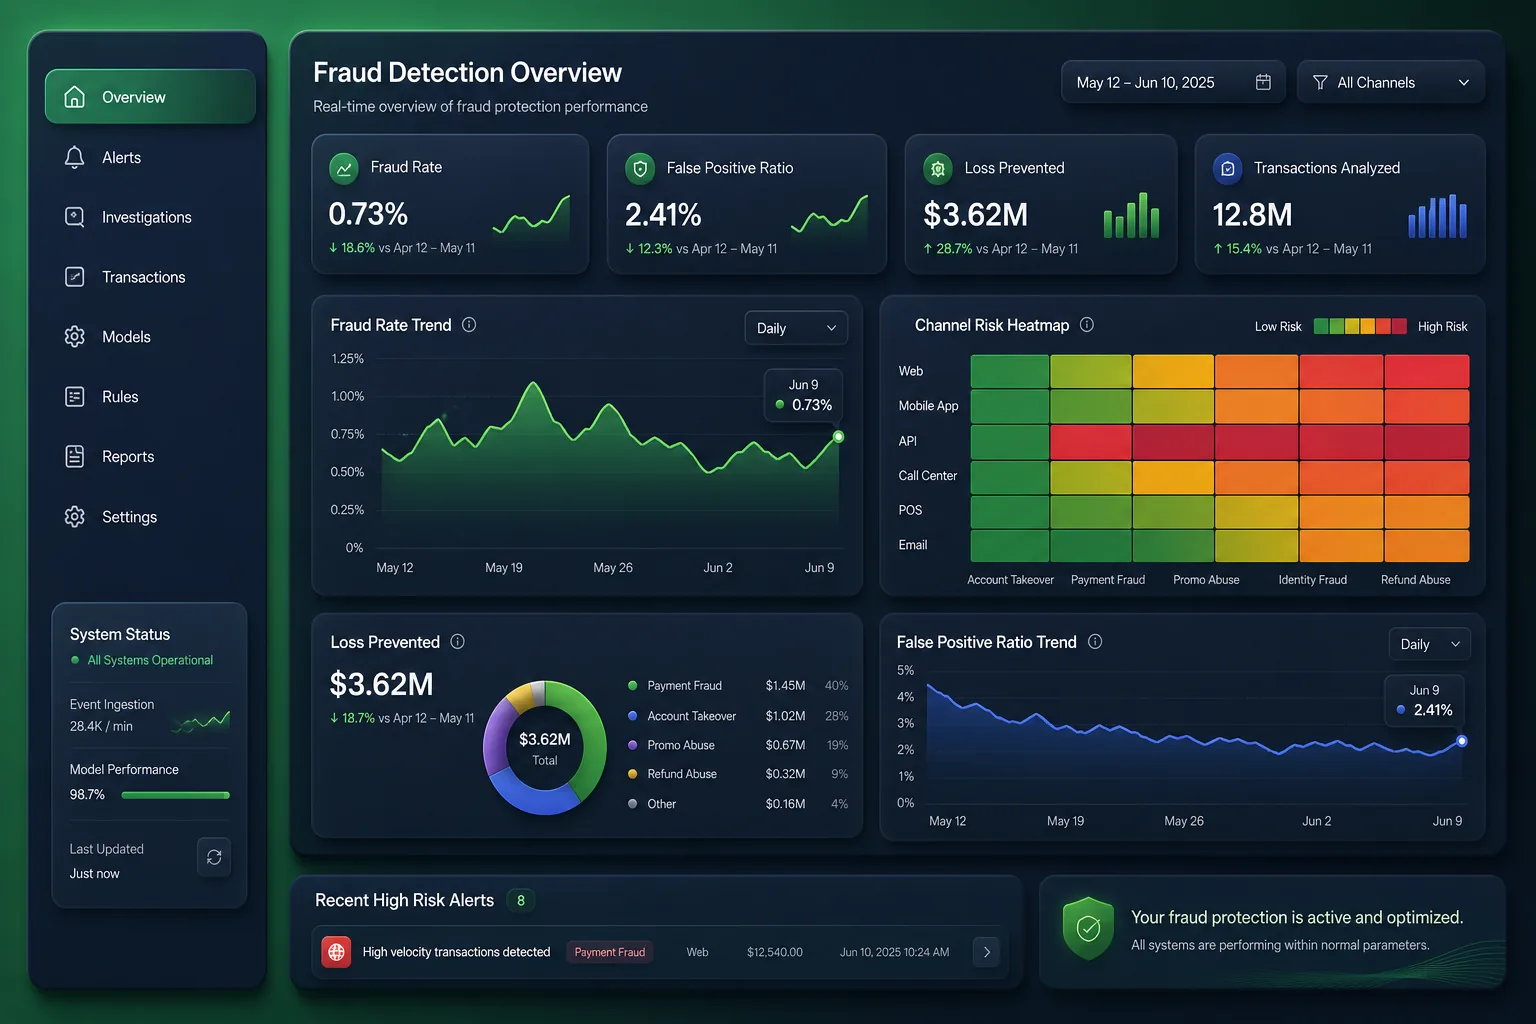Click the $3.62M Total donut chart center

(x=545, y=748)
